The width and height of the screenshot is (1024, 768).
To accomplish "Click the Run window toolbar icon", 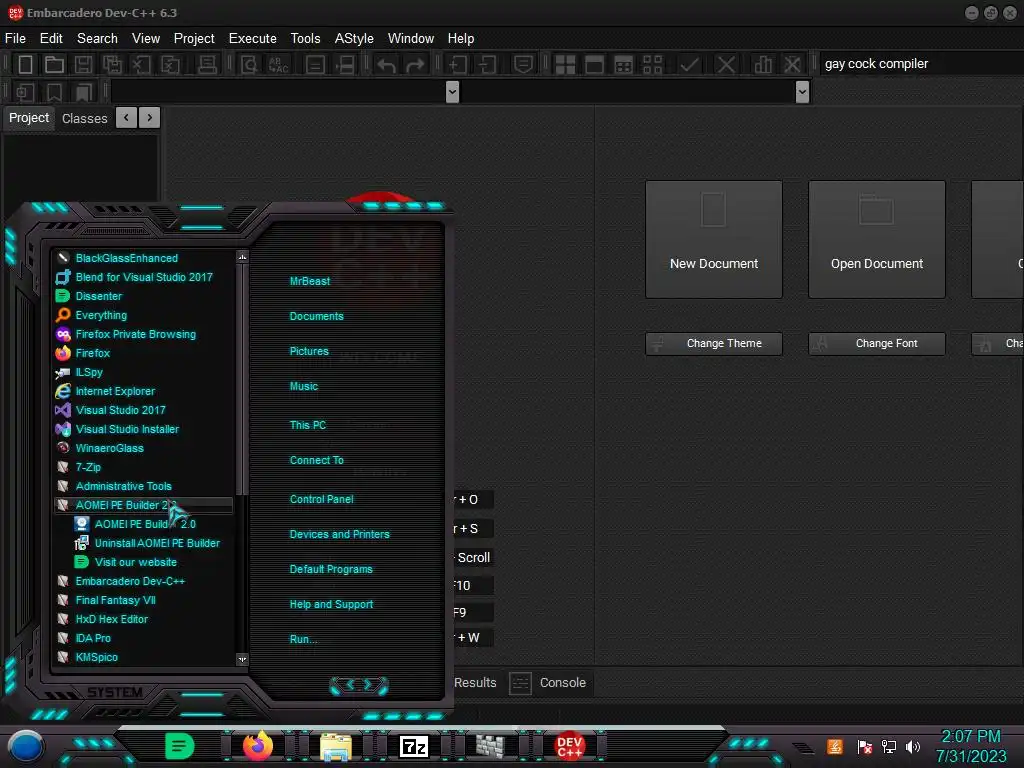I will click(594, 64).
